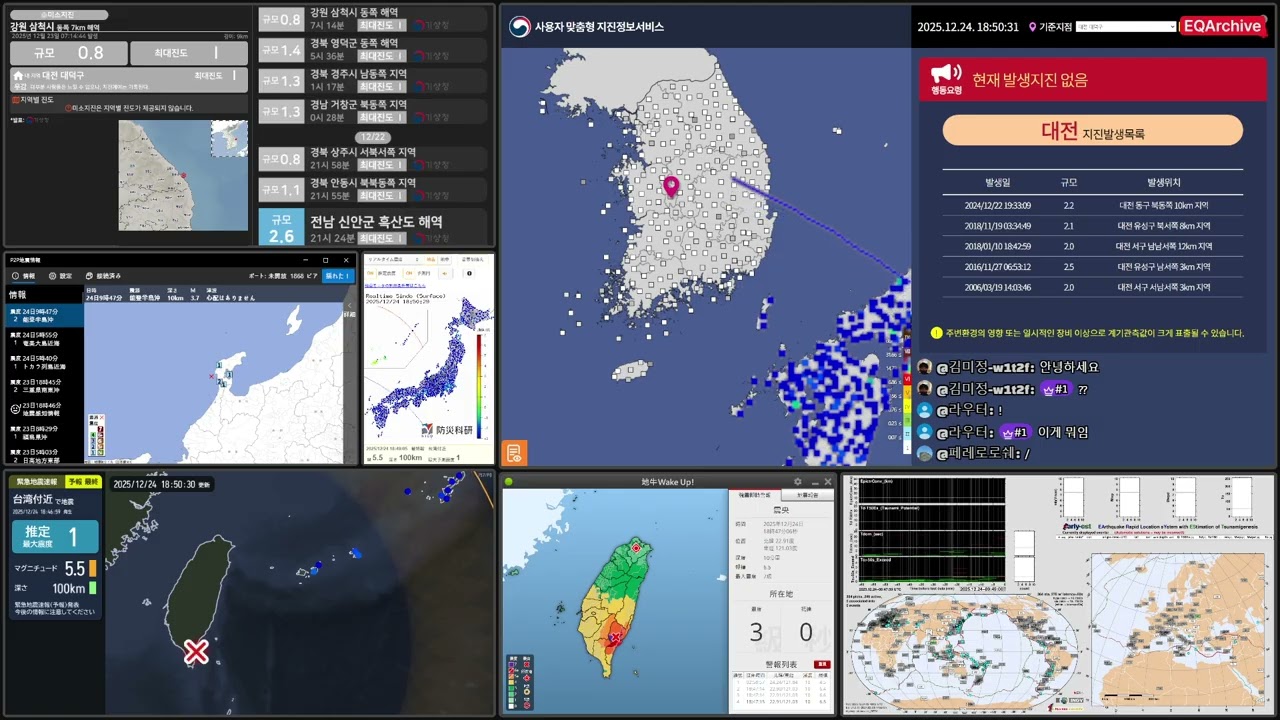Click the 지역별 진도 map icon
1280x720 pixels.
pos(15,100)
